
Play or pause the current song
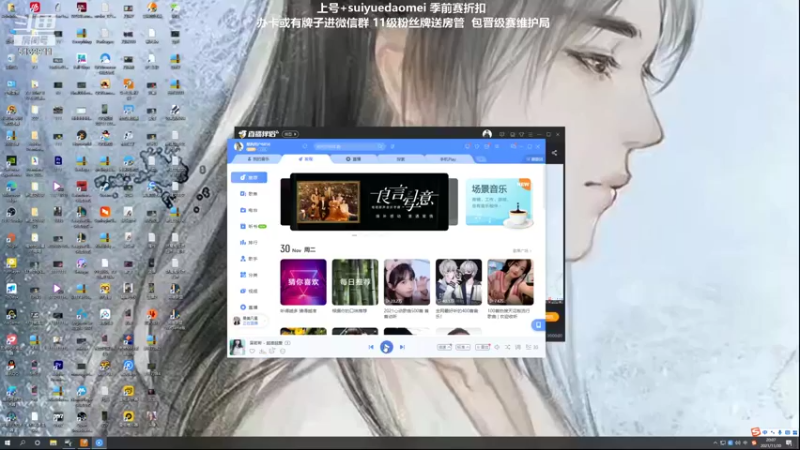(386, 347)
